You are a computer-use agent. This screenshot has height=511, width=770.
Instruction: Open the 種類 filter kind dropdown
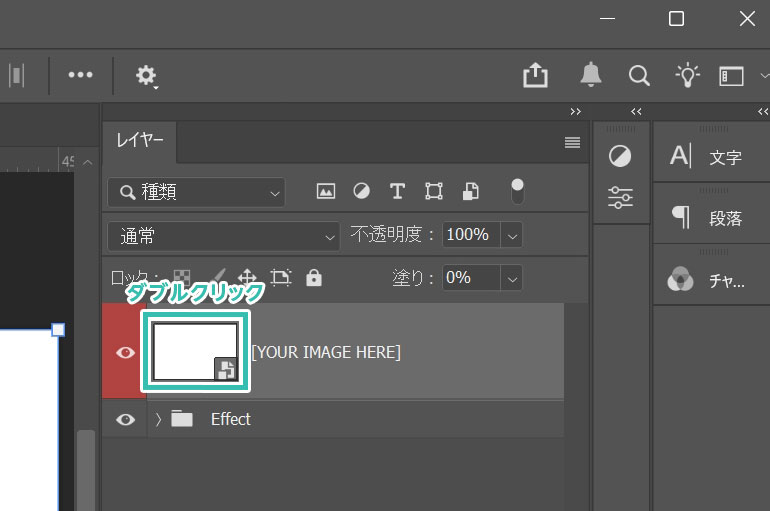click(x=197, y=192)
